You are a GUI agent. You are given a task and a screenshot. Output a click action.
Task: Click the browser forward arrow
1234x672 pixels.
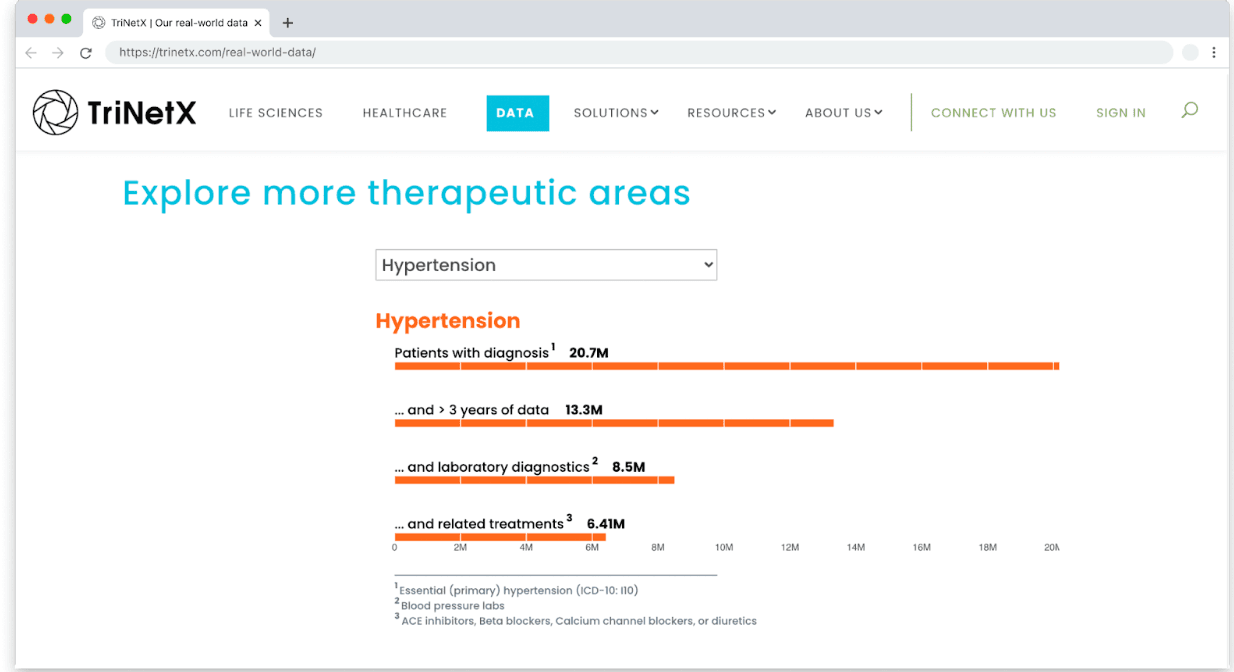point(57,52)
